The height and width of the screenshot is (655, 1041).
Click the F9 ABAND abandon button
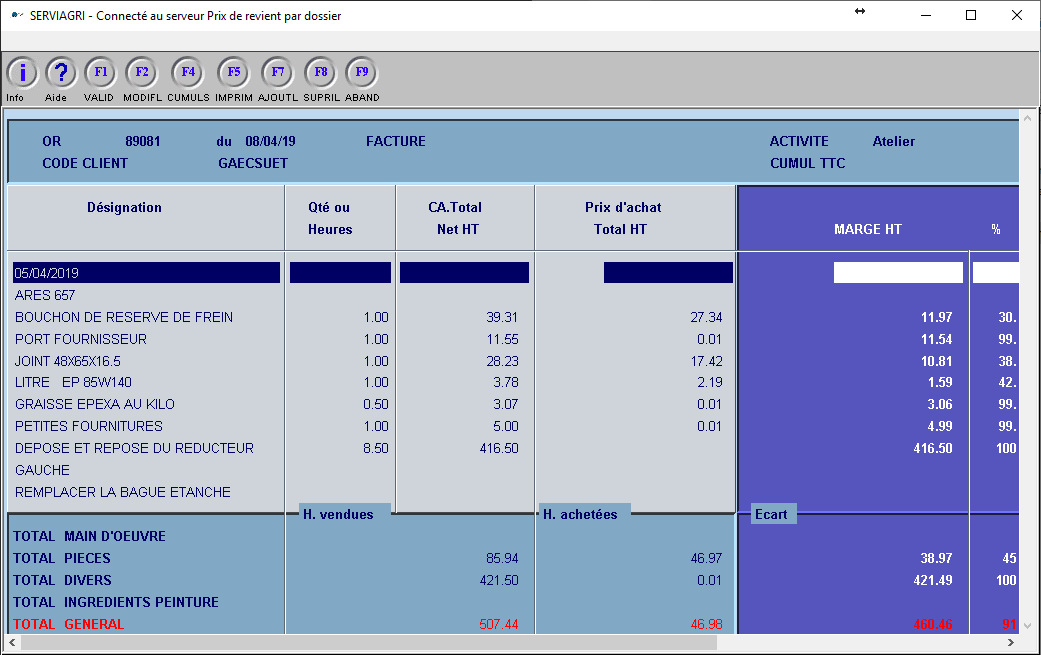[362, 72]
